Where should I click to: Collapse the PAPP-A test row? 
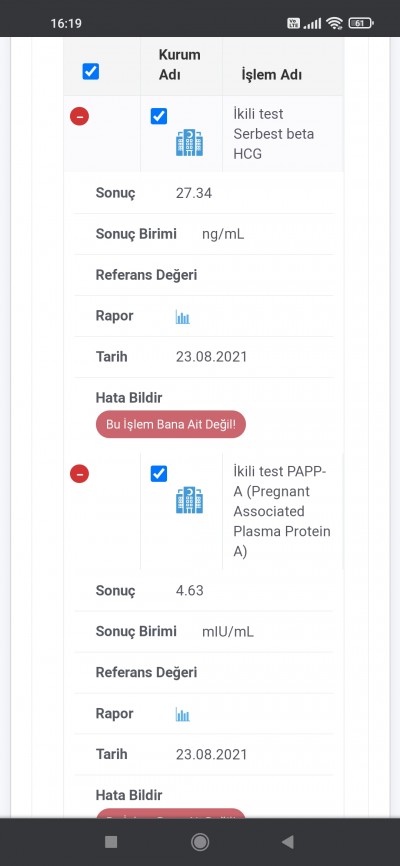coord(80,474)
